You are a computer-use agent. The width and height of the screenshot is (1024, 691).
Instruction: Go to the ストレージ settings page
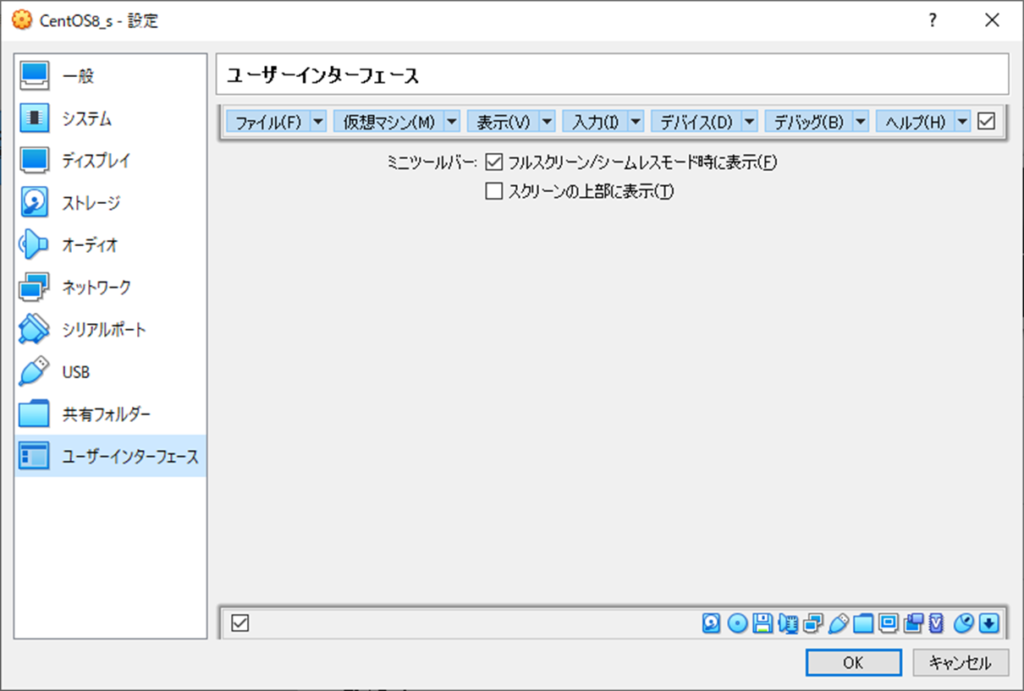(x=110, y=202)
